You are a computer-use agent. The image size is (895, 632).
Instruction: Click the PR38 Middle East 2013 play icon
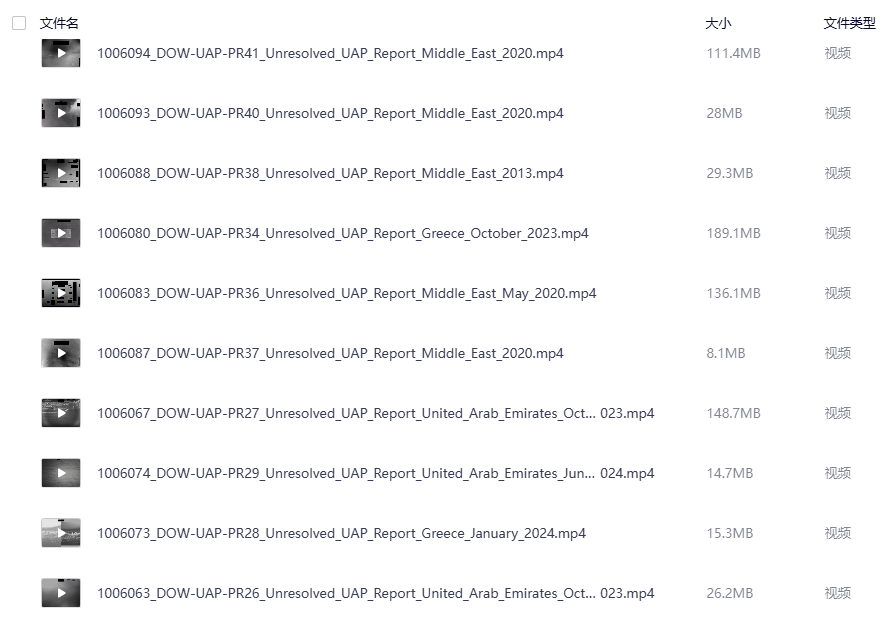point(61,173)
